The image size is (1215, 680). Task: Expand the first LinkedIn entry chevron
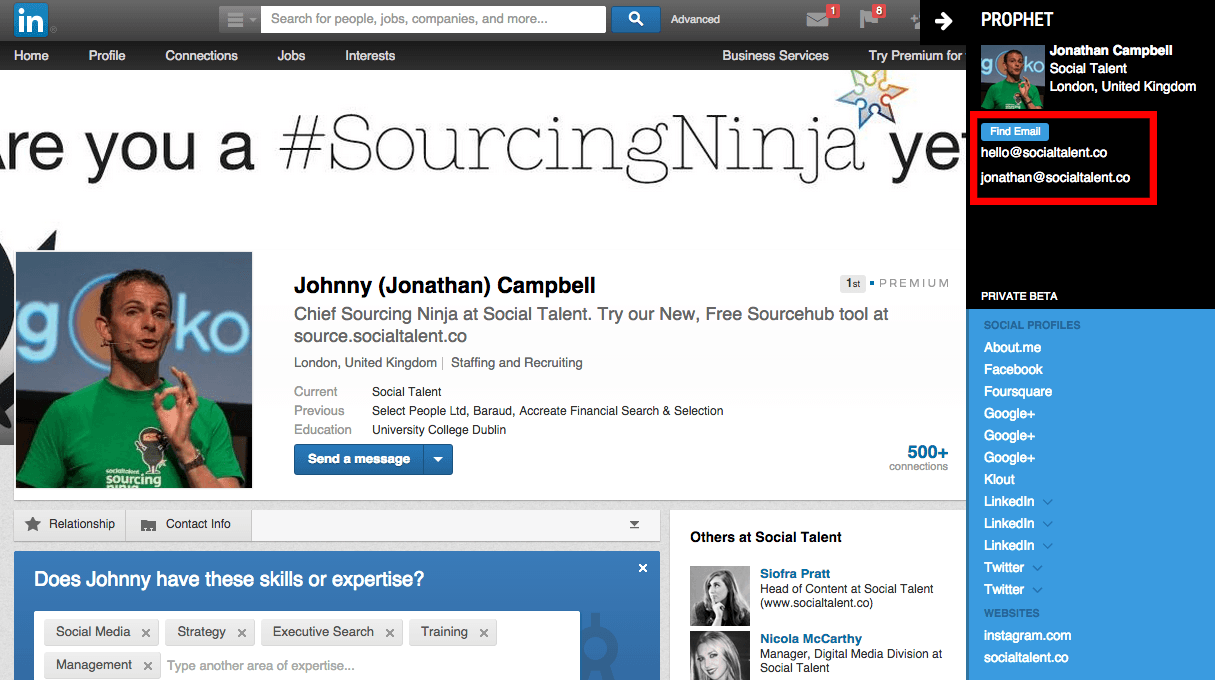click(1047, 501)
